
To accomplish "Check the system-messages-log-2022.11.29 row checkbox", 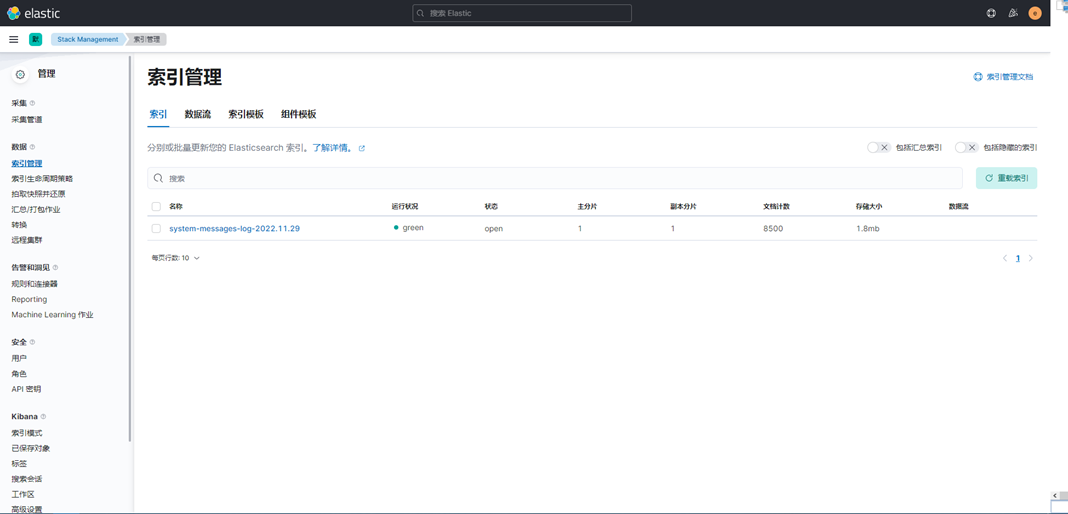I will tap(157, 229).
